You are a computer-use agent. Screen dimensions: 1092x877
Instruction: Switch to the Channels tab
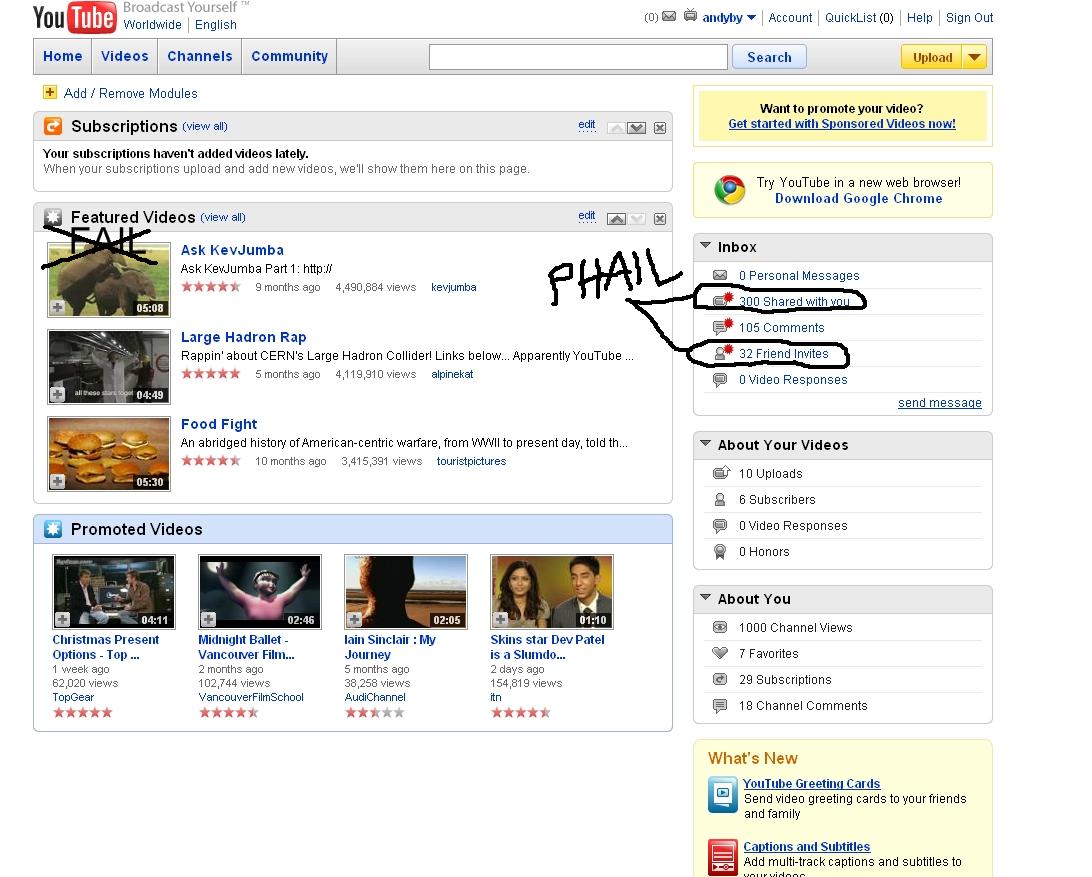[x=200, y=56]
